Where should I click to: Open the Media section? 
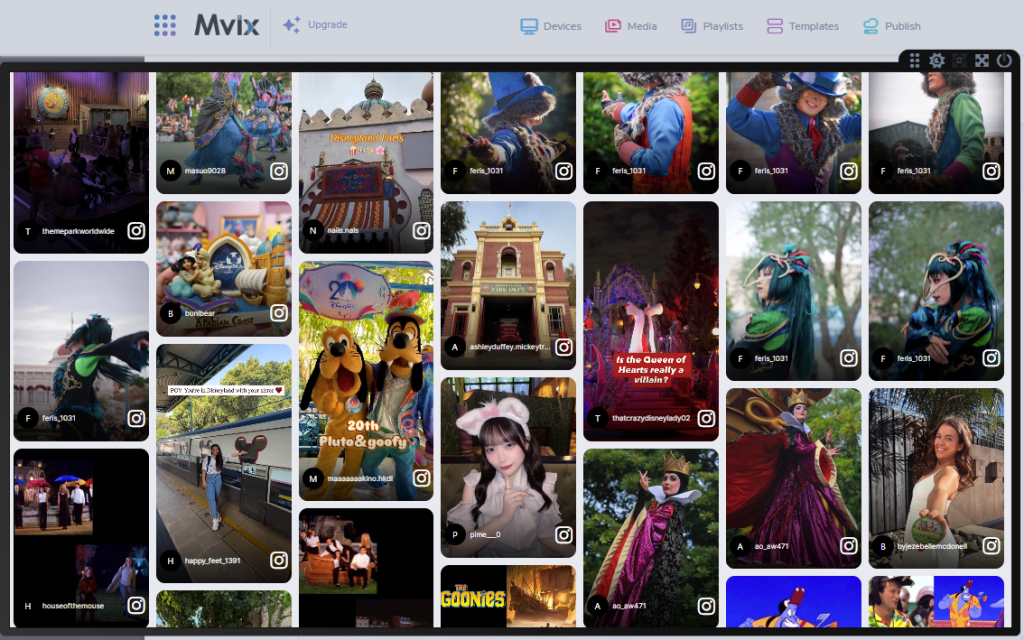(631, 26)
